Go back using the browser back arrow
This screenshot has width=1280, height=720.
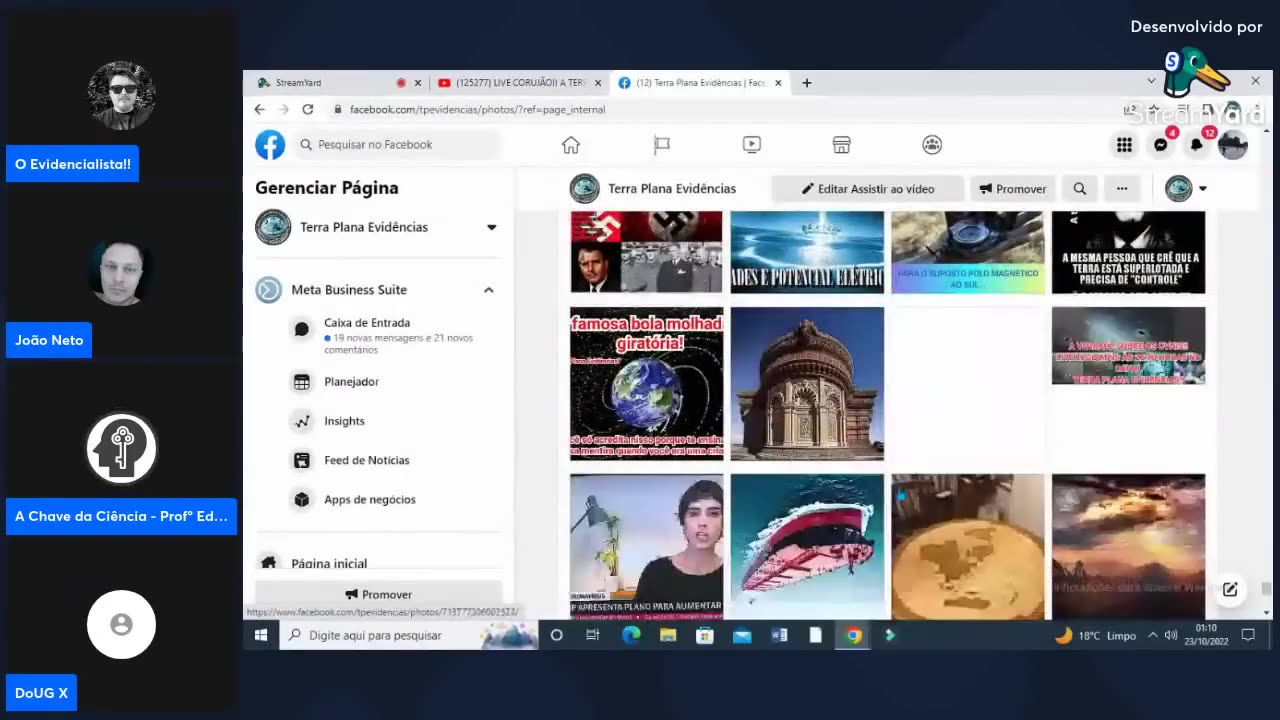pos(260,109)
